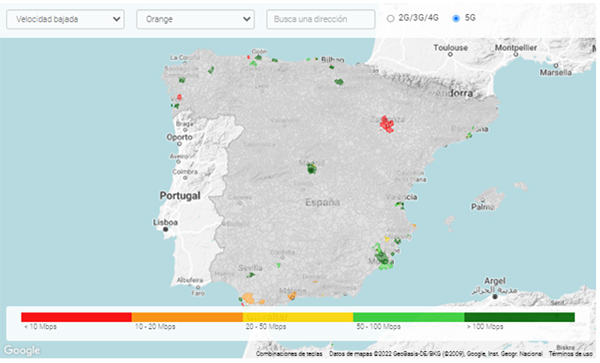This screenshot has height=363, width=600.
Task: Click the dark green over 100 Mbps swatch
Action: click(x=519, y=317)
